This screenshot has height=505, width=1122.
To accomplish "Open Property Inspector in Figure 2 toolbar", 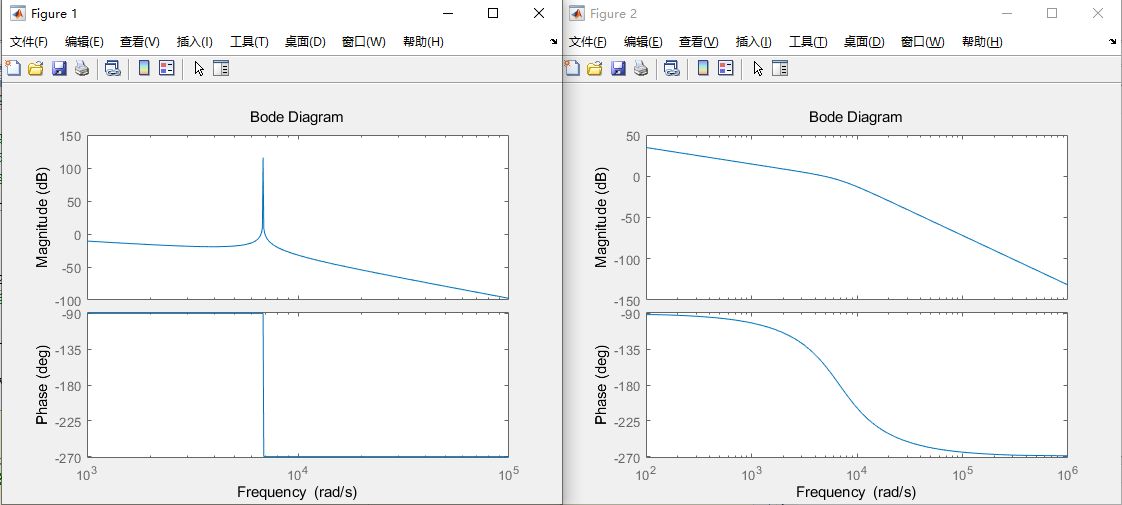I will (780, 69).
